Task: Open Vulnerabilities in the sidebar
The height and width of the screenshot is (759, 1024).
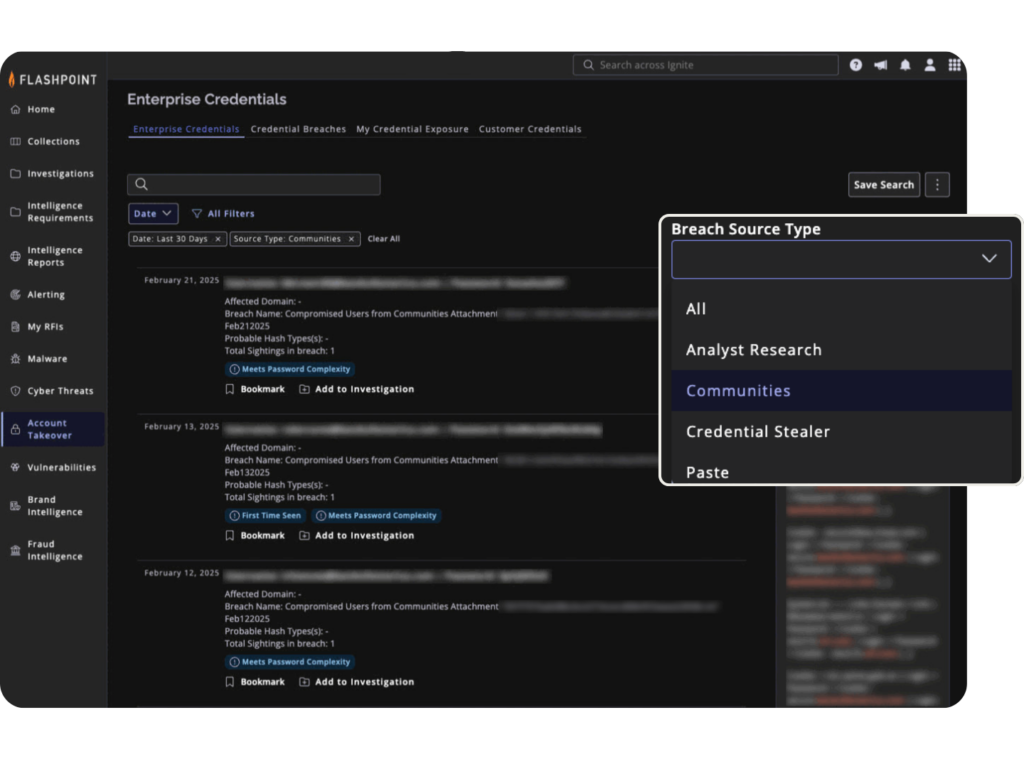Action: pyautogui.click(x=54, y=467)
